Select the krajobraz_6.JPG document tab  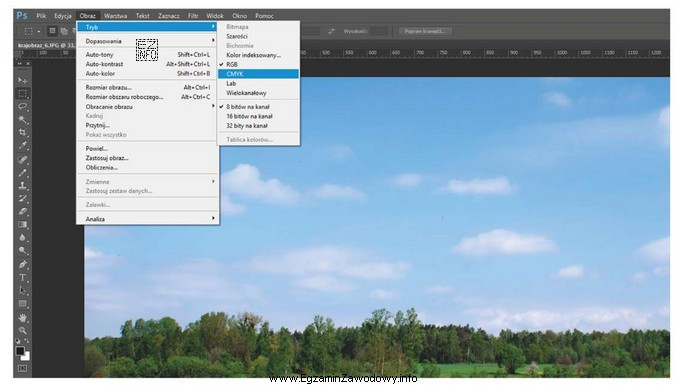click(46, 45)
